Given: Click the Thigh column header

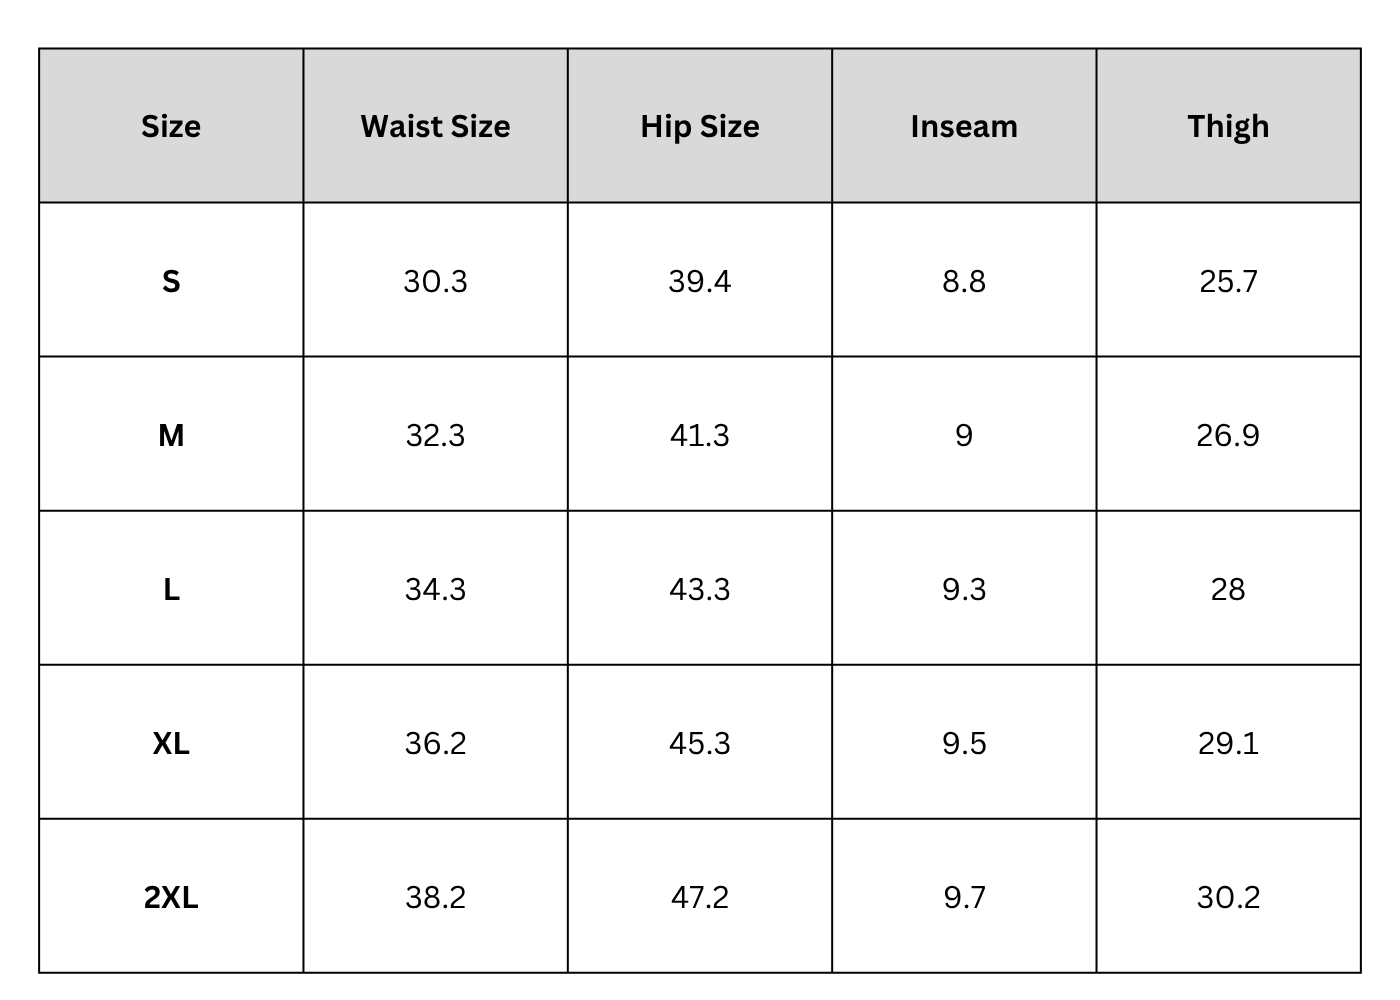Looking at the screenshot, I should (x=1228, y=126).
